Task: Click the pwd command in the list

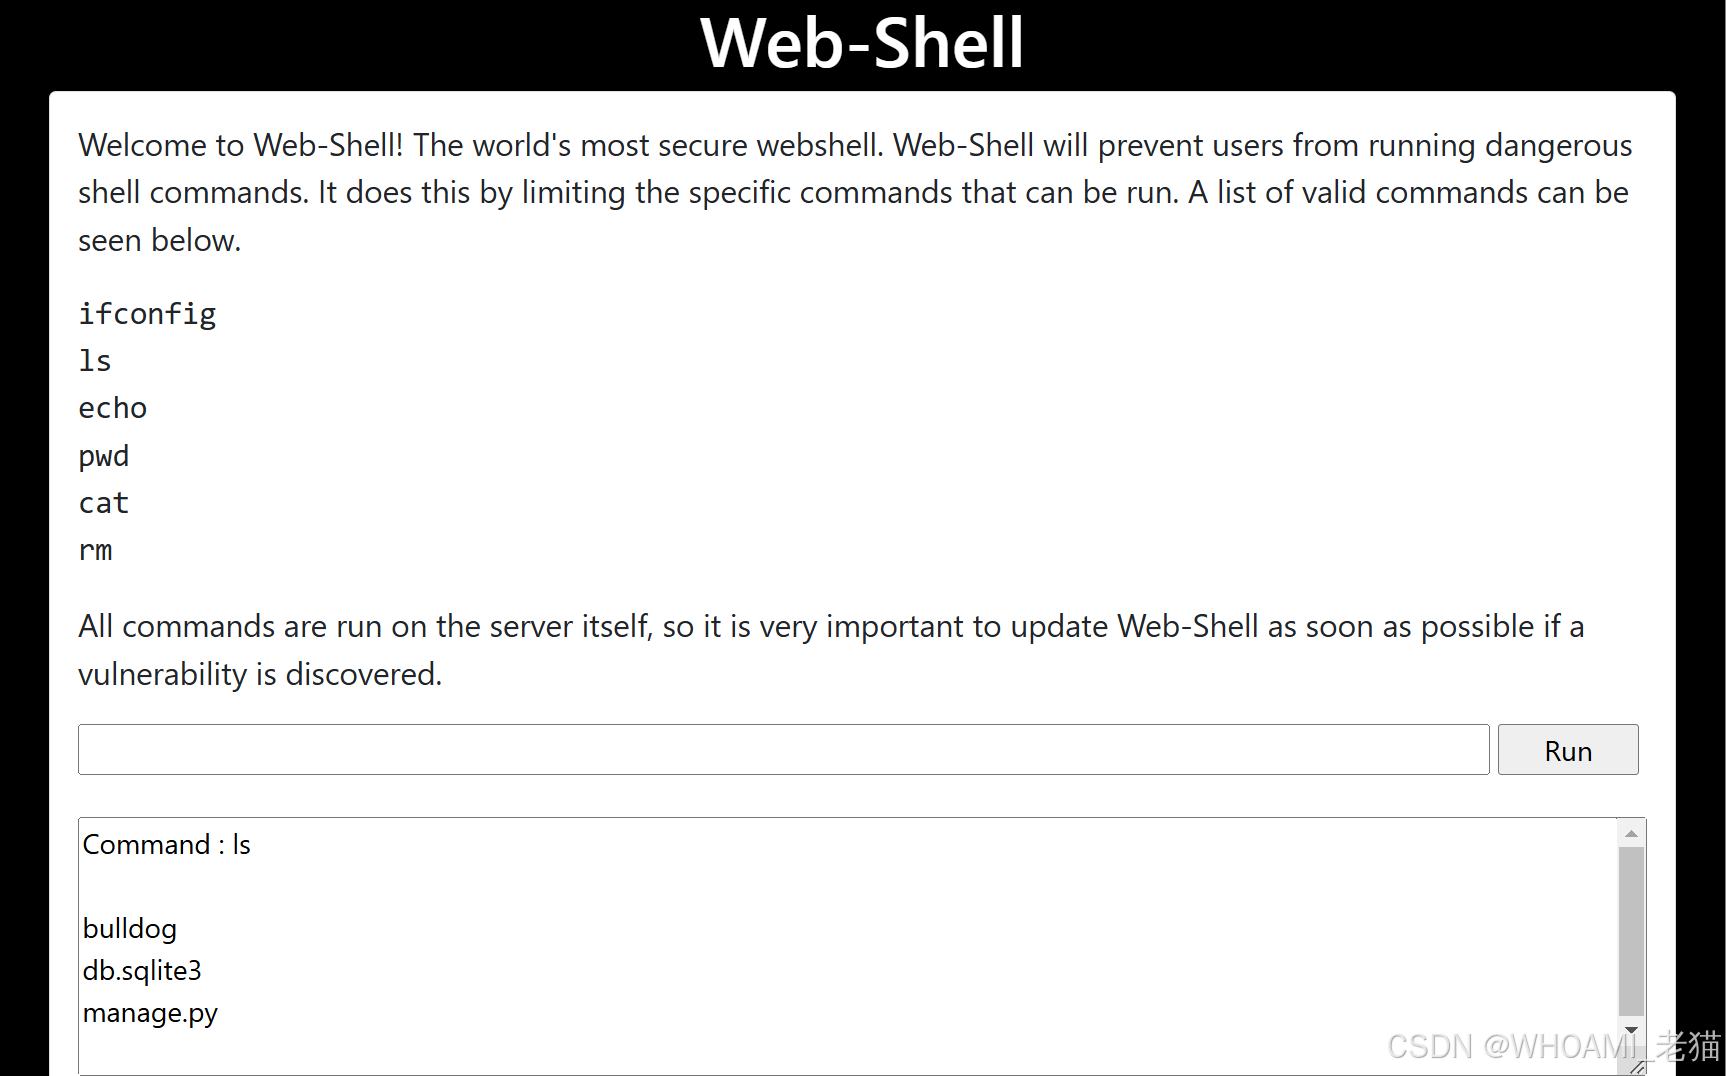Action: point(104,456)
